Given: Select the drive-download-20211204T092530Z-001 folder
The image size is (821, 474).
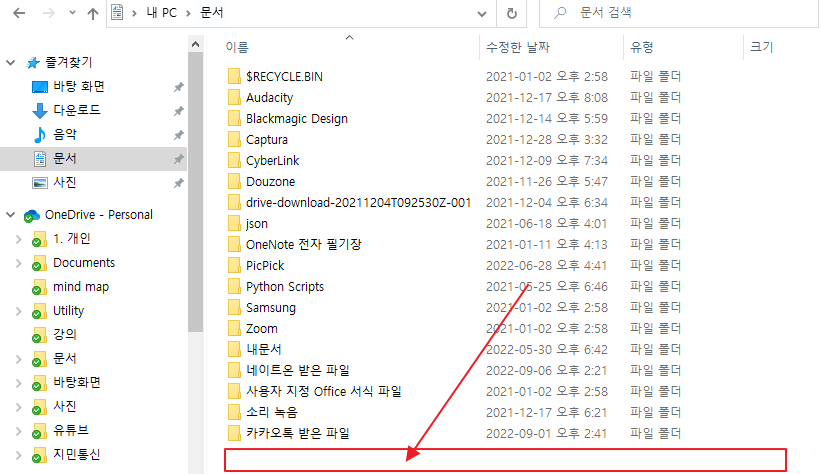Looking at the screenshot, I should 359,203.
